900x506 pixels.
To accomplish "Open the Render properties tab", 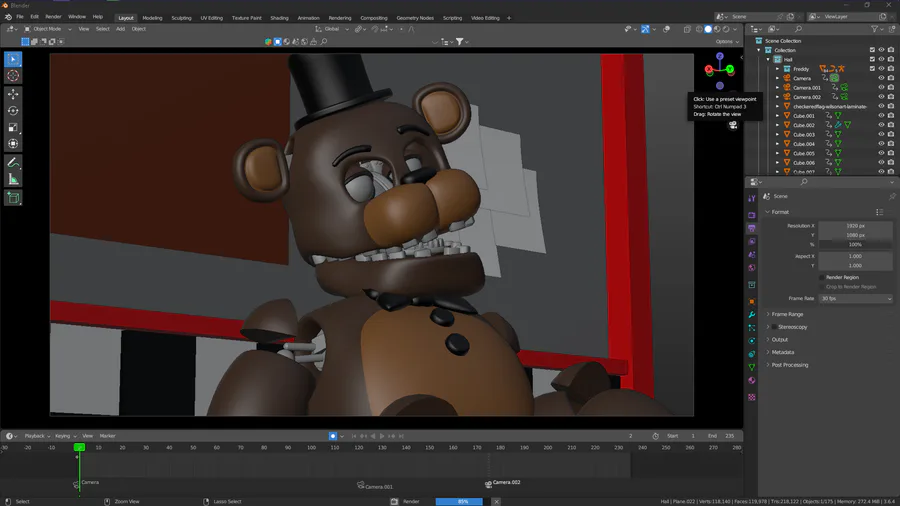I will coord(752,215).
